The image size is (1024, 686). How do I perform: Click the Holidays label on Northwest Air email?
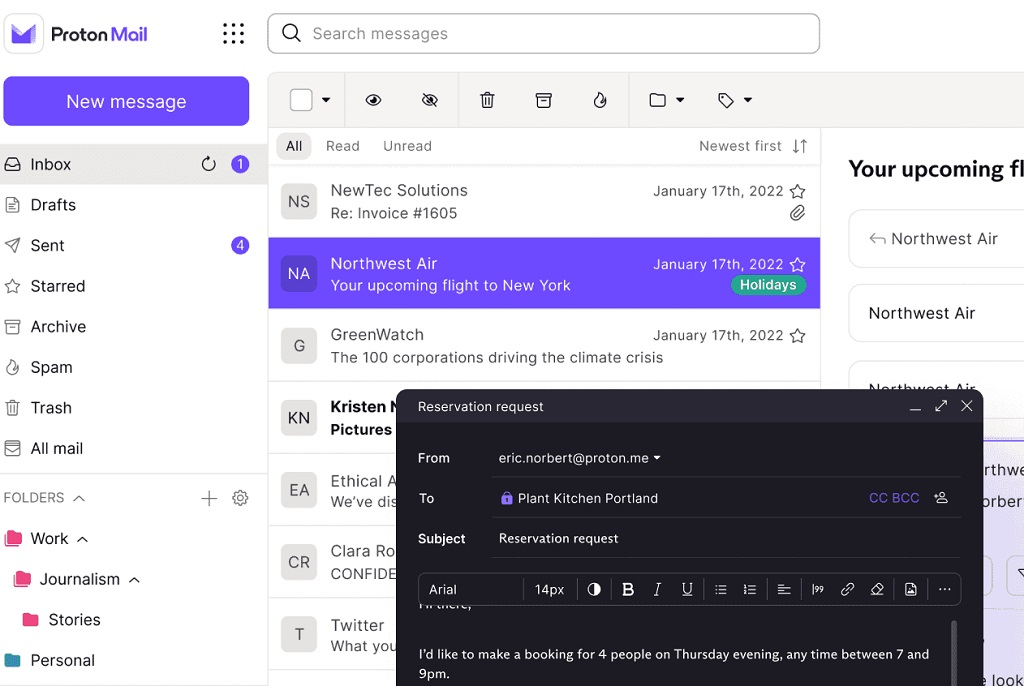768,285
